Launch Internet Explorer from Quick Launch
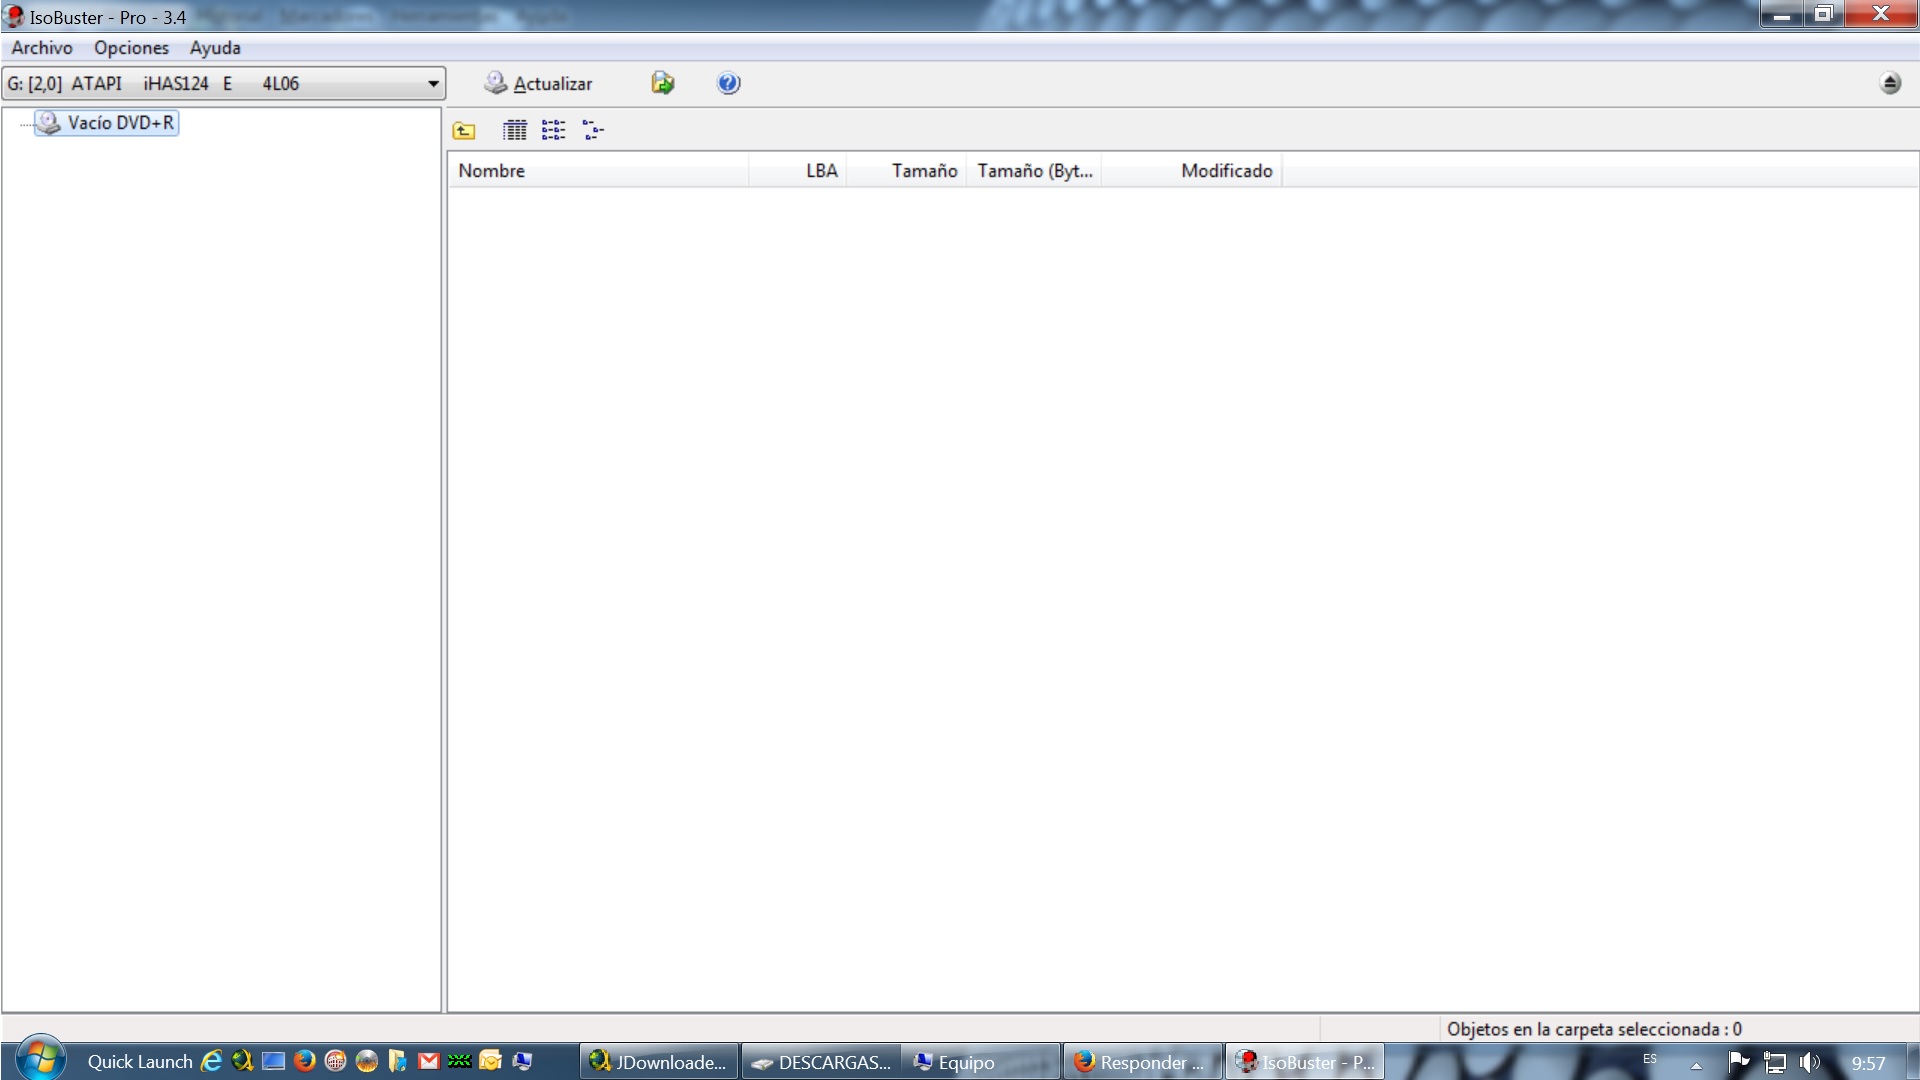This screenshot has height=1080, width=1920. point(211,1062)
